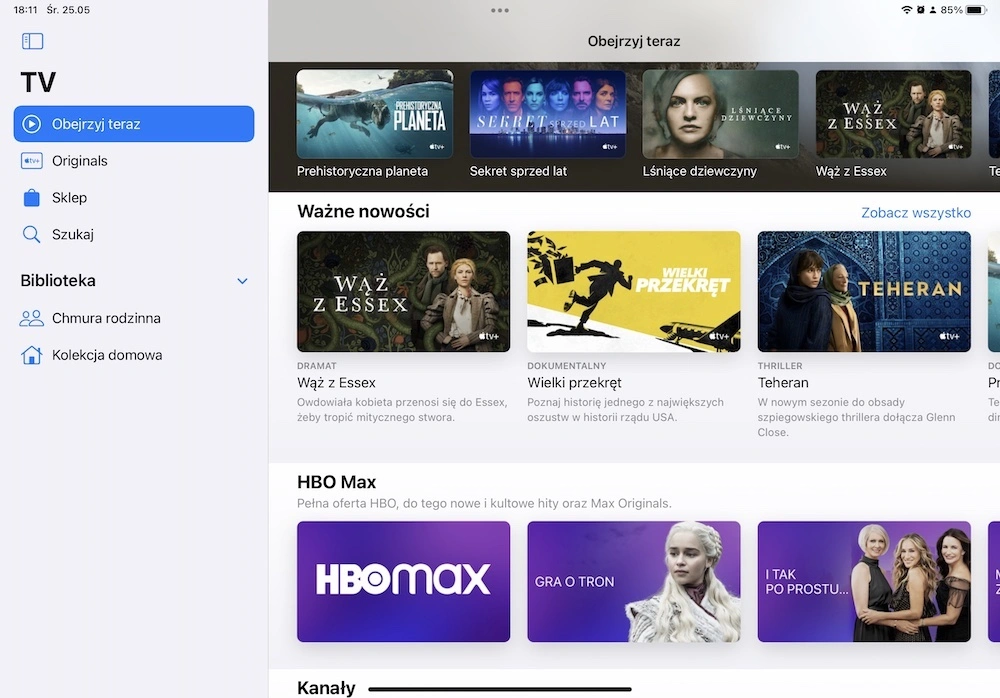1000x698 pixels.
Task: Click the Teheran description about Glenn Close
Action: pos(857,417)
